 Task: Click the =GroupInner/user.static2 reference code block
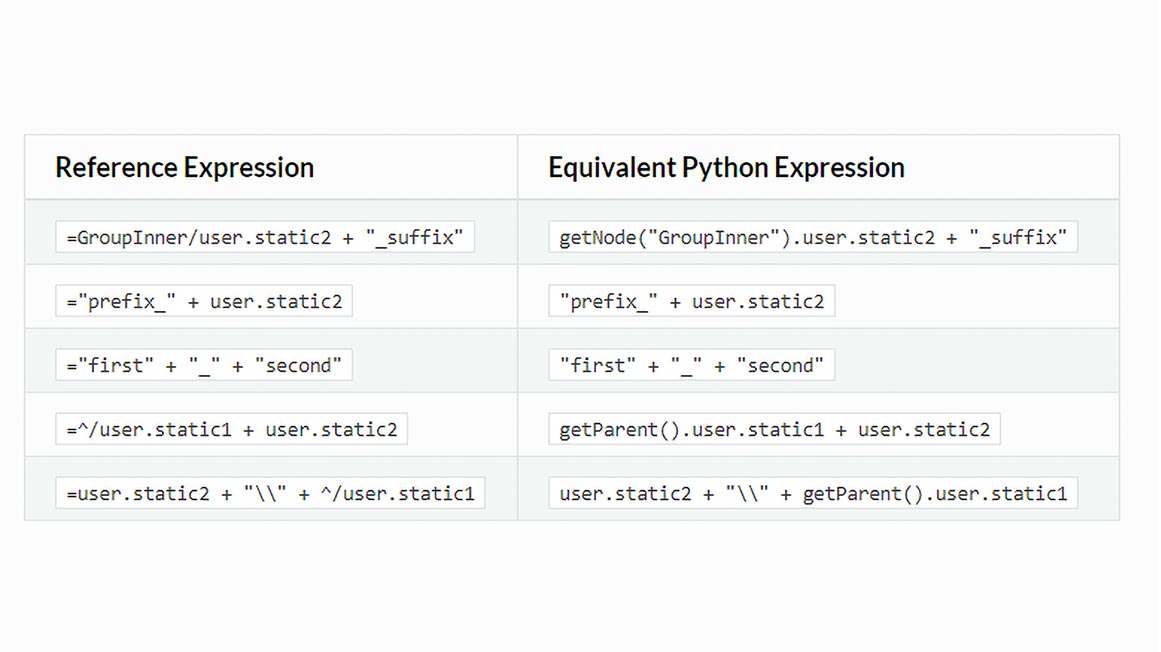[x=265, y=237]
